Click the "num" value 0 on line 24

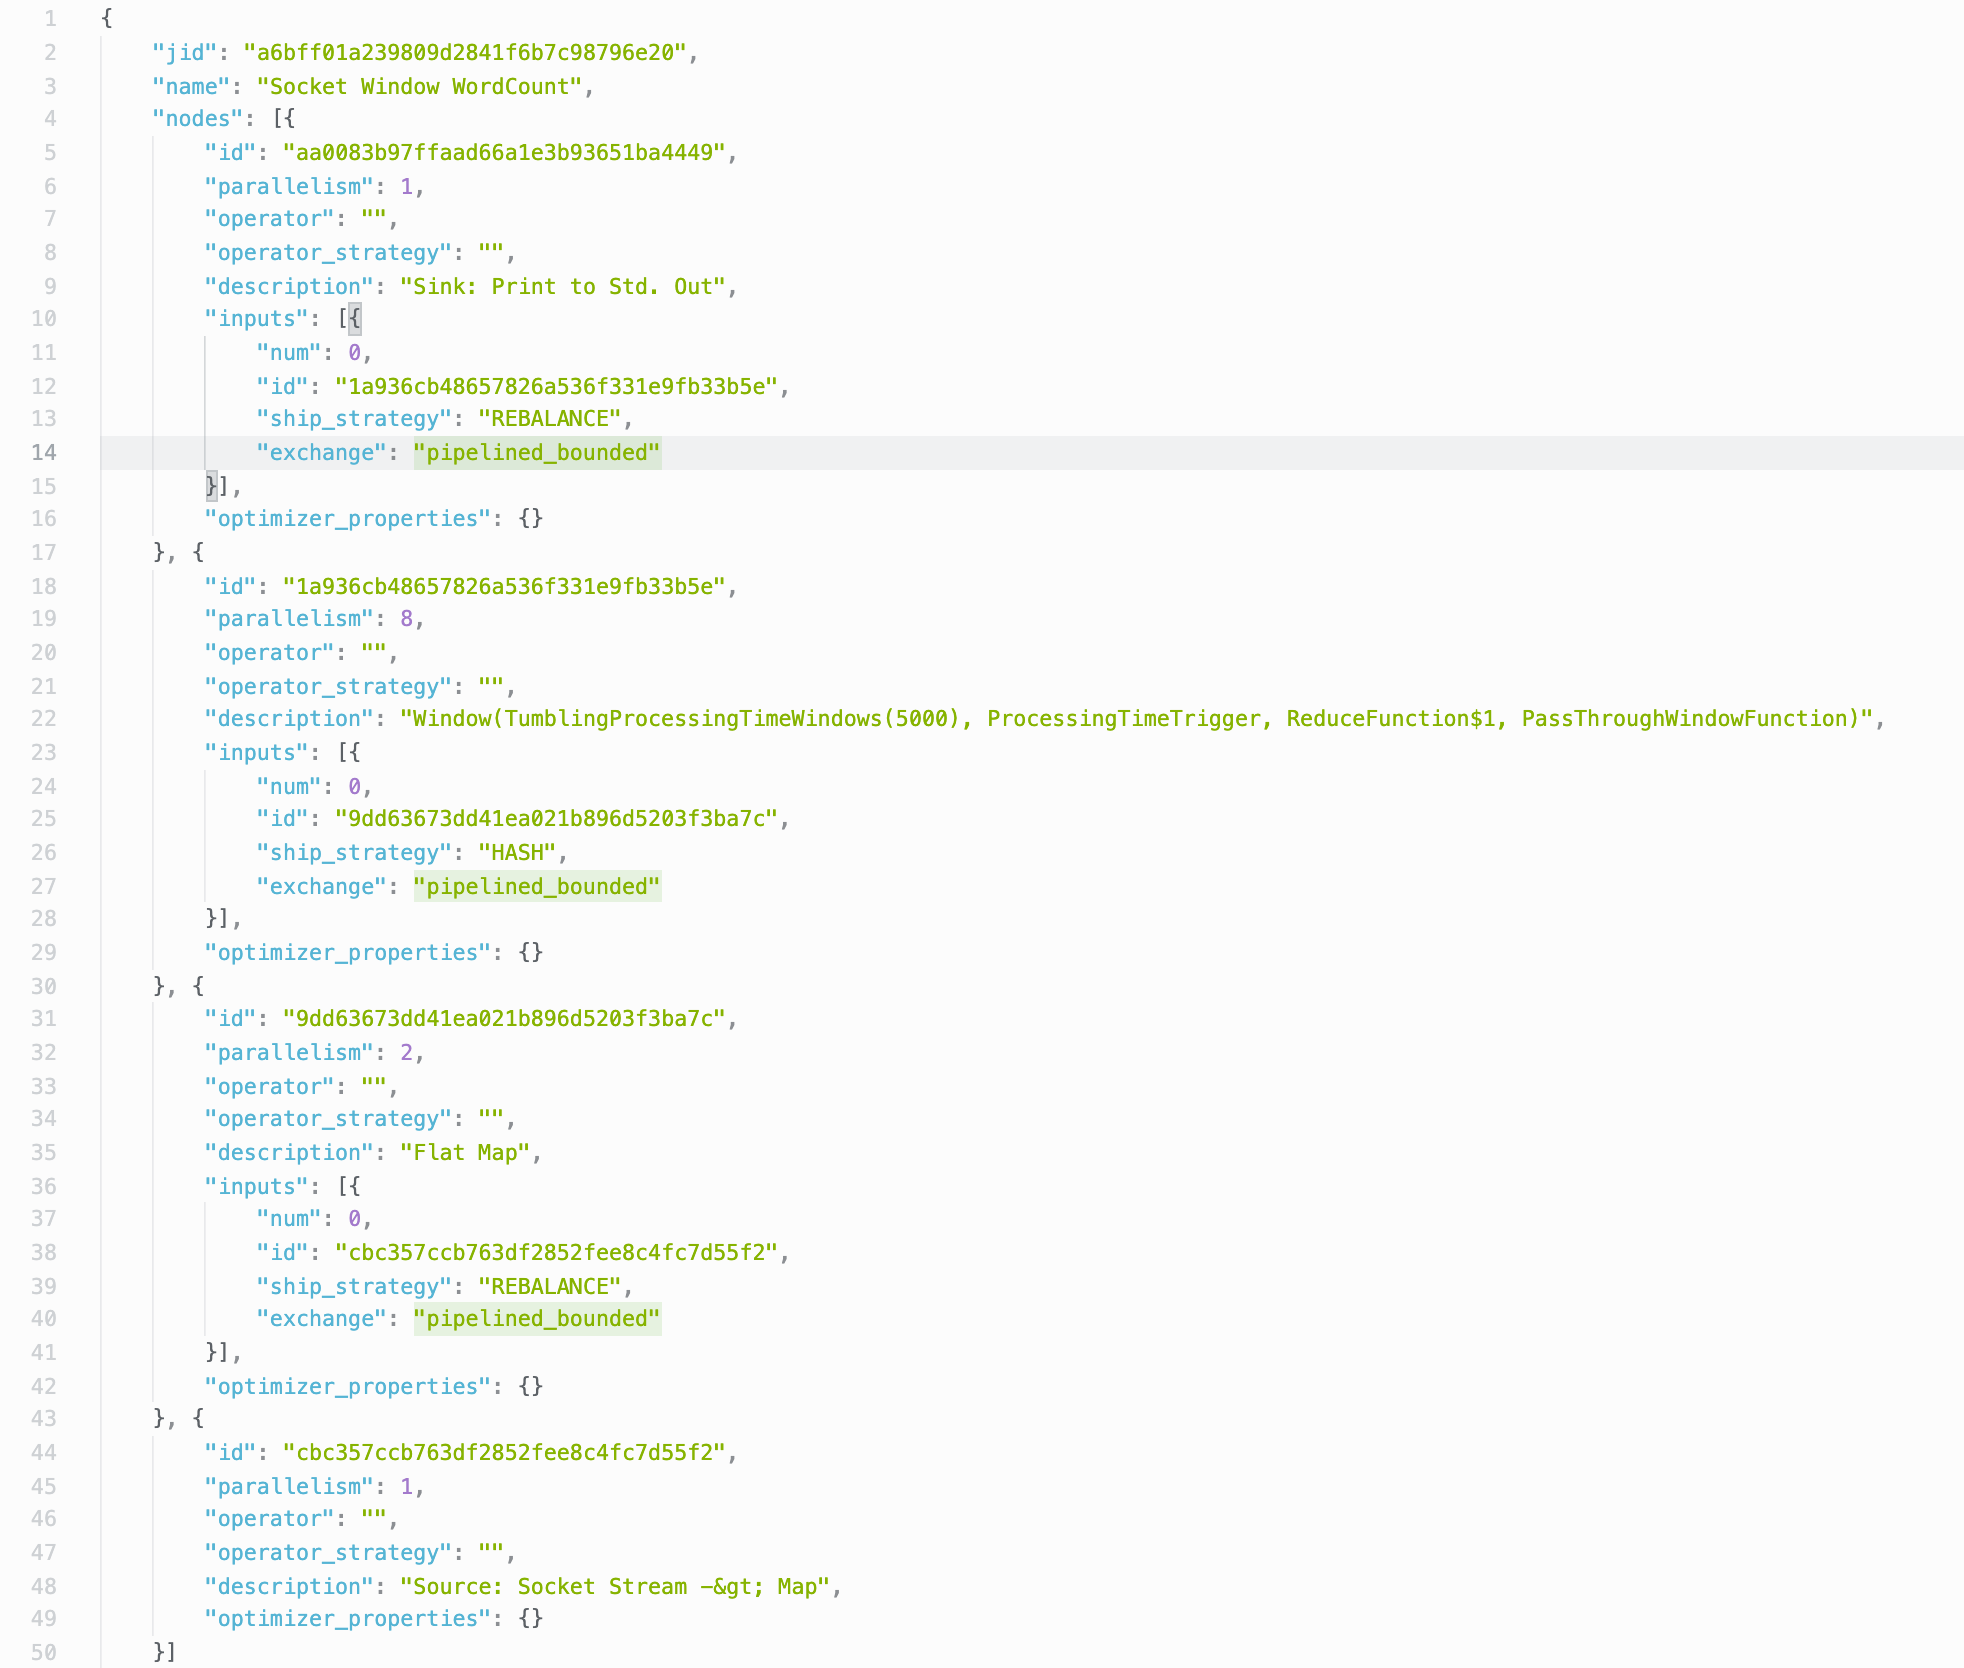354,787
